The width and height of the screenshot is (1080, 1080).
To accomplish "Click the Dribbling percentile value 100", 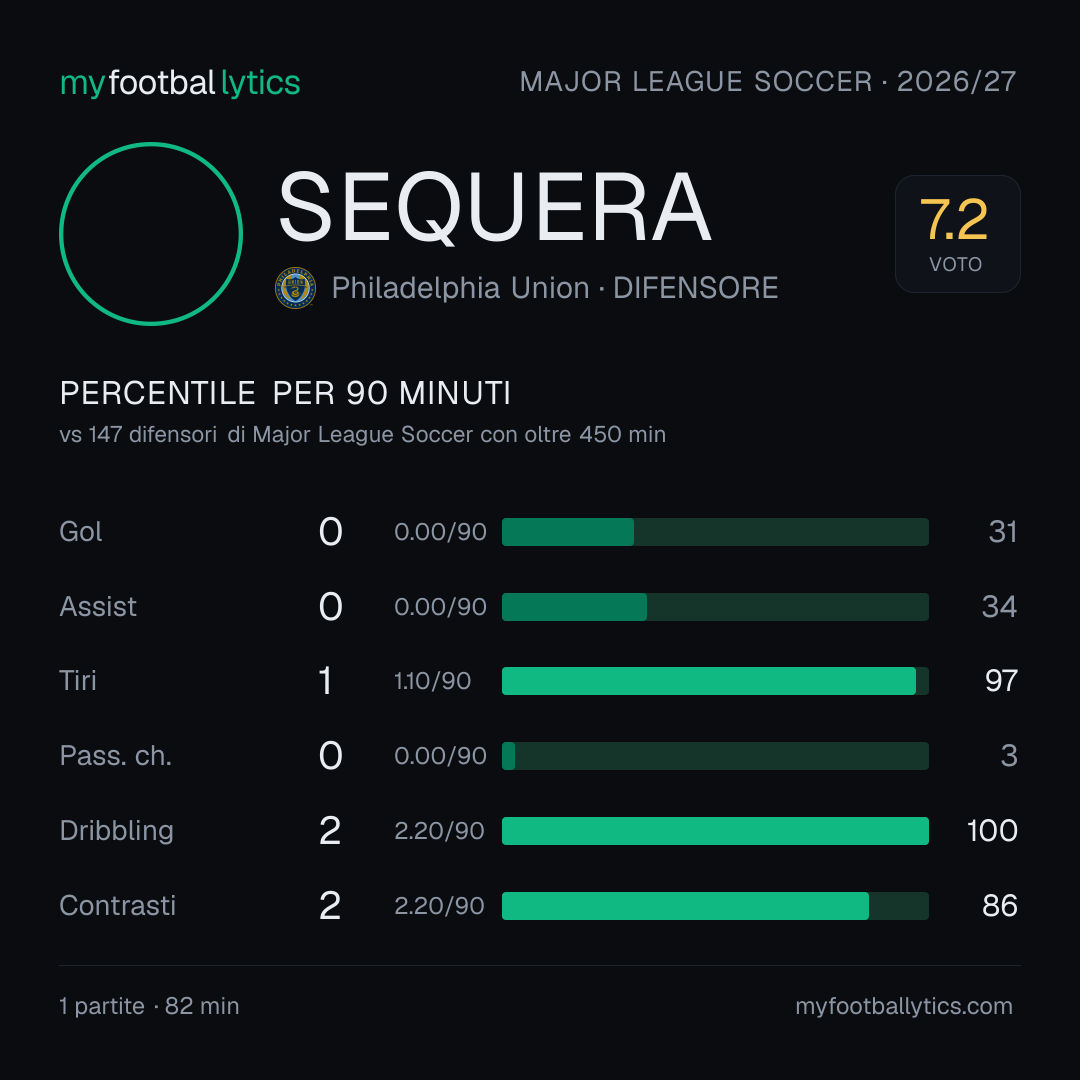I will point(992,831).
